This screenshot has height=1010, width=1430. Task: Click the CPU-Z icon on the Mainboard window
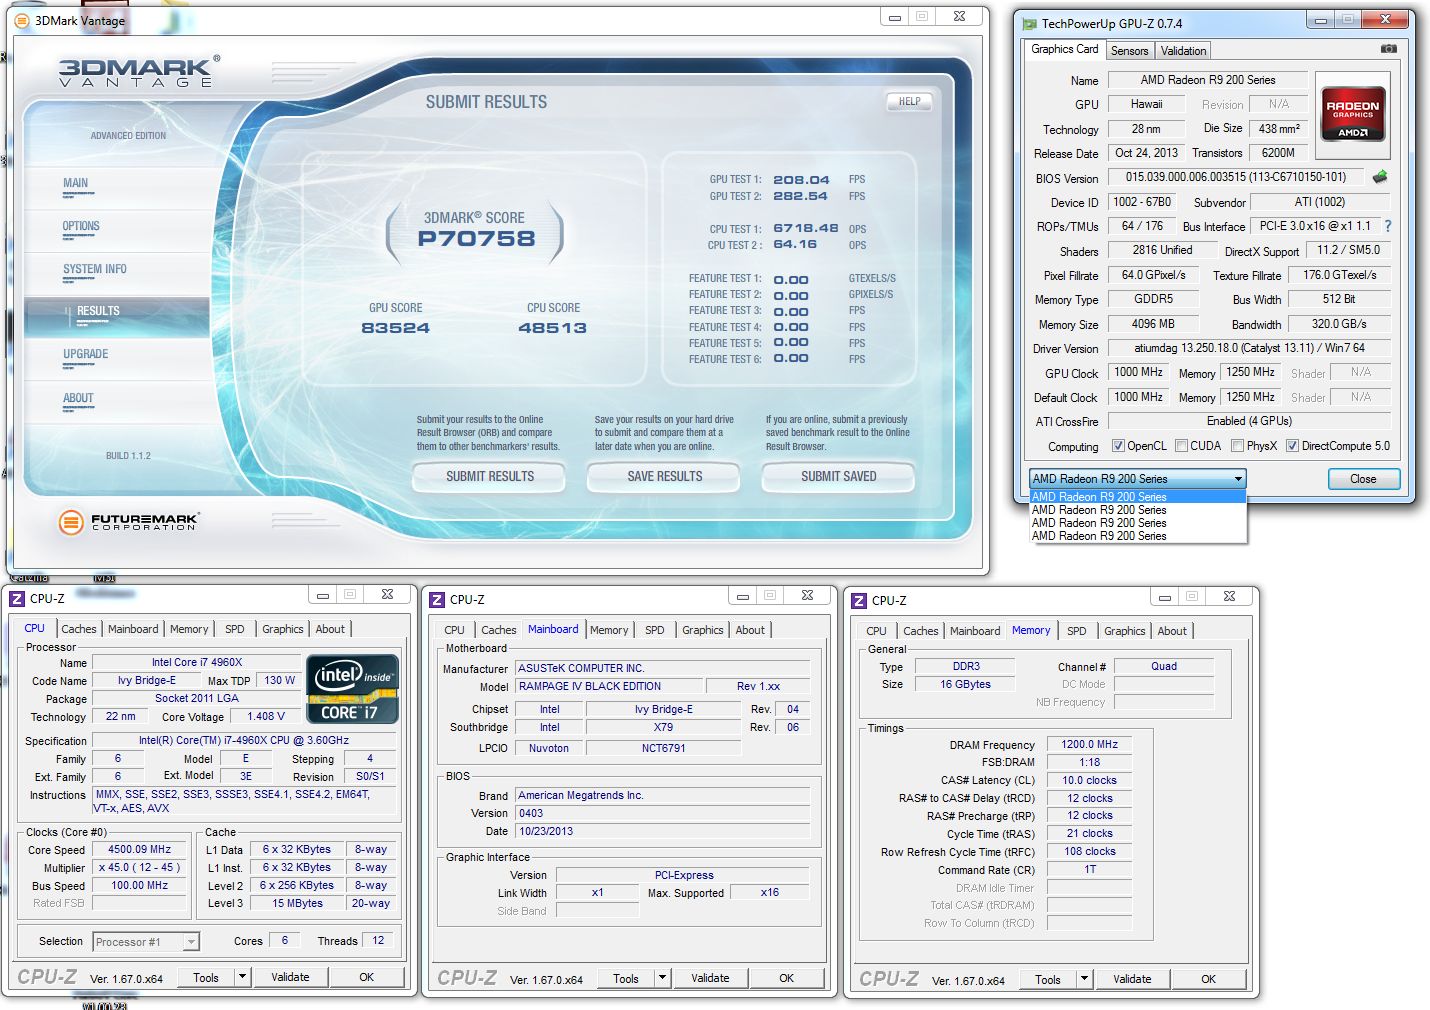point(437,600)
